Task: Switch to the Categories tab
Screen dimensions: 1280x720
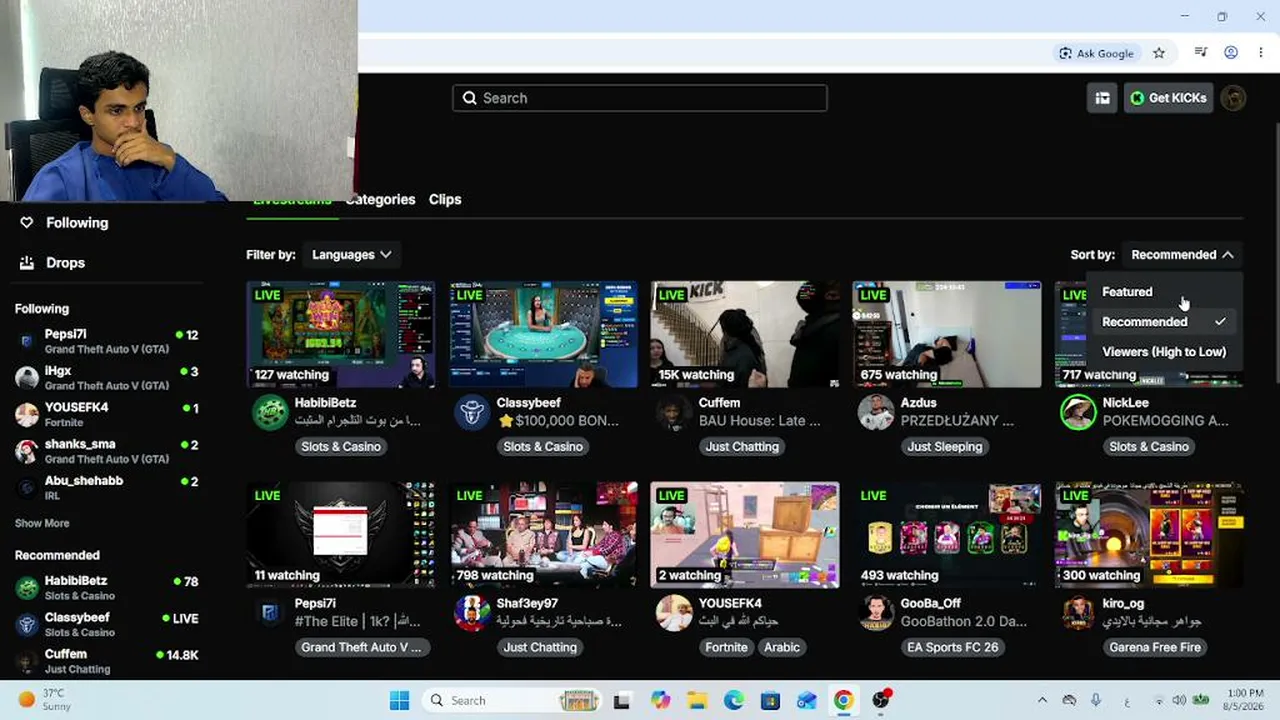Action: point(380,199)
